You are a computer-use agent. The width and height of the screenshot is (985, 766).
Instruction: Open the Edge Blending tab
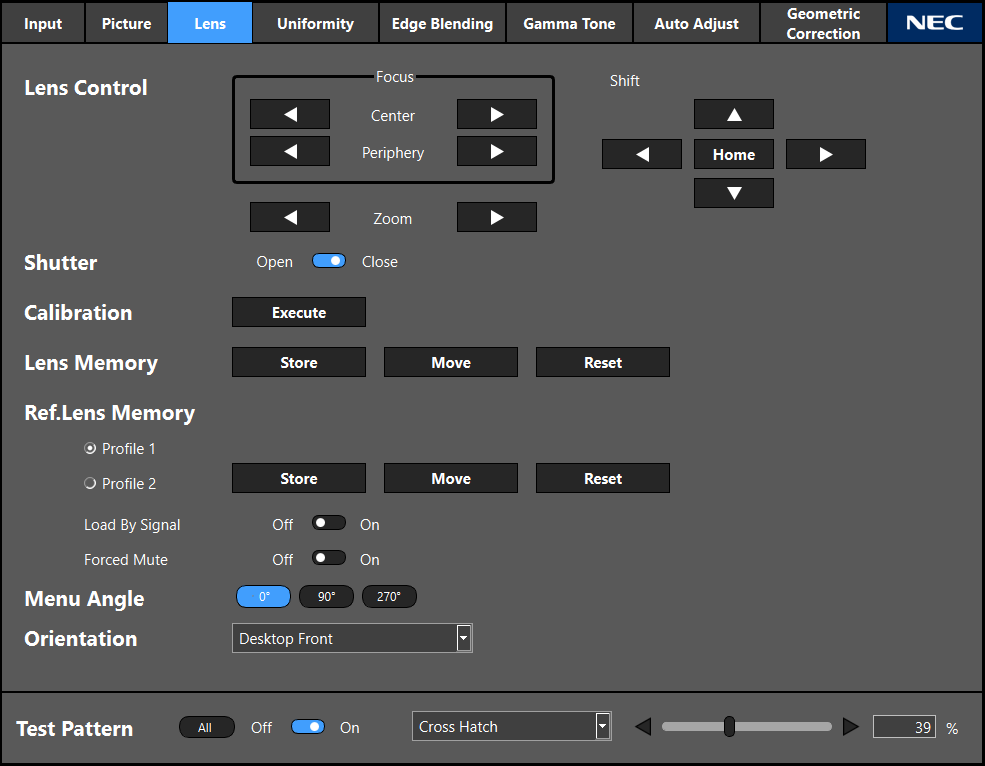click(x=442, y=23)
